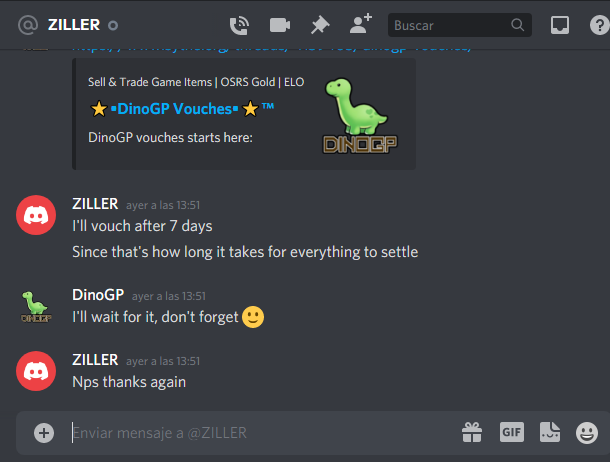The image size is (610, 462).
Task: Click the DinoGP dinosaur embed thumbnail
Action: tap(360, 116)
